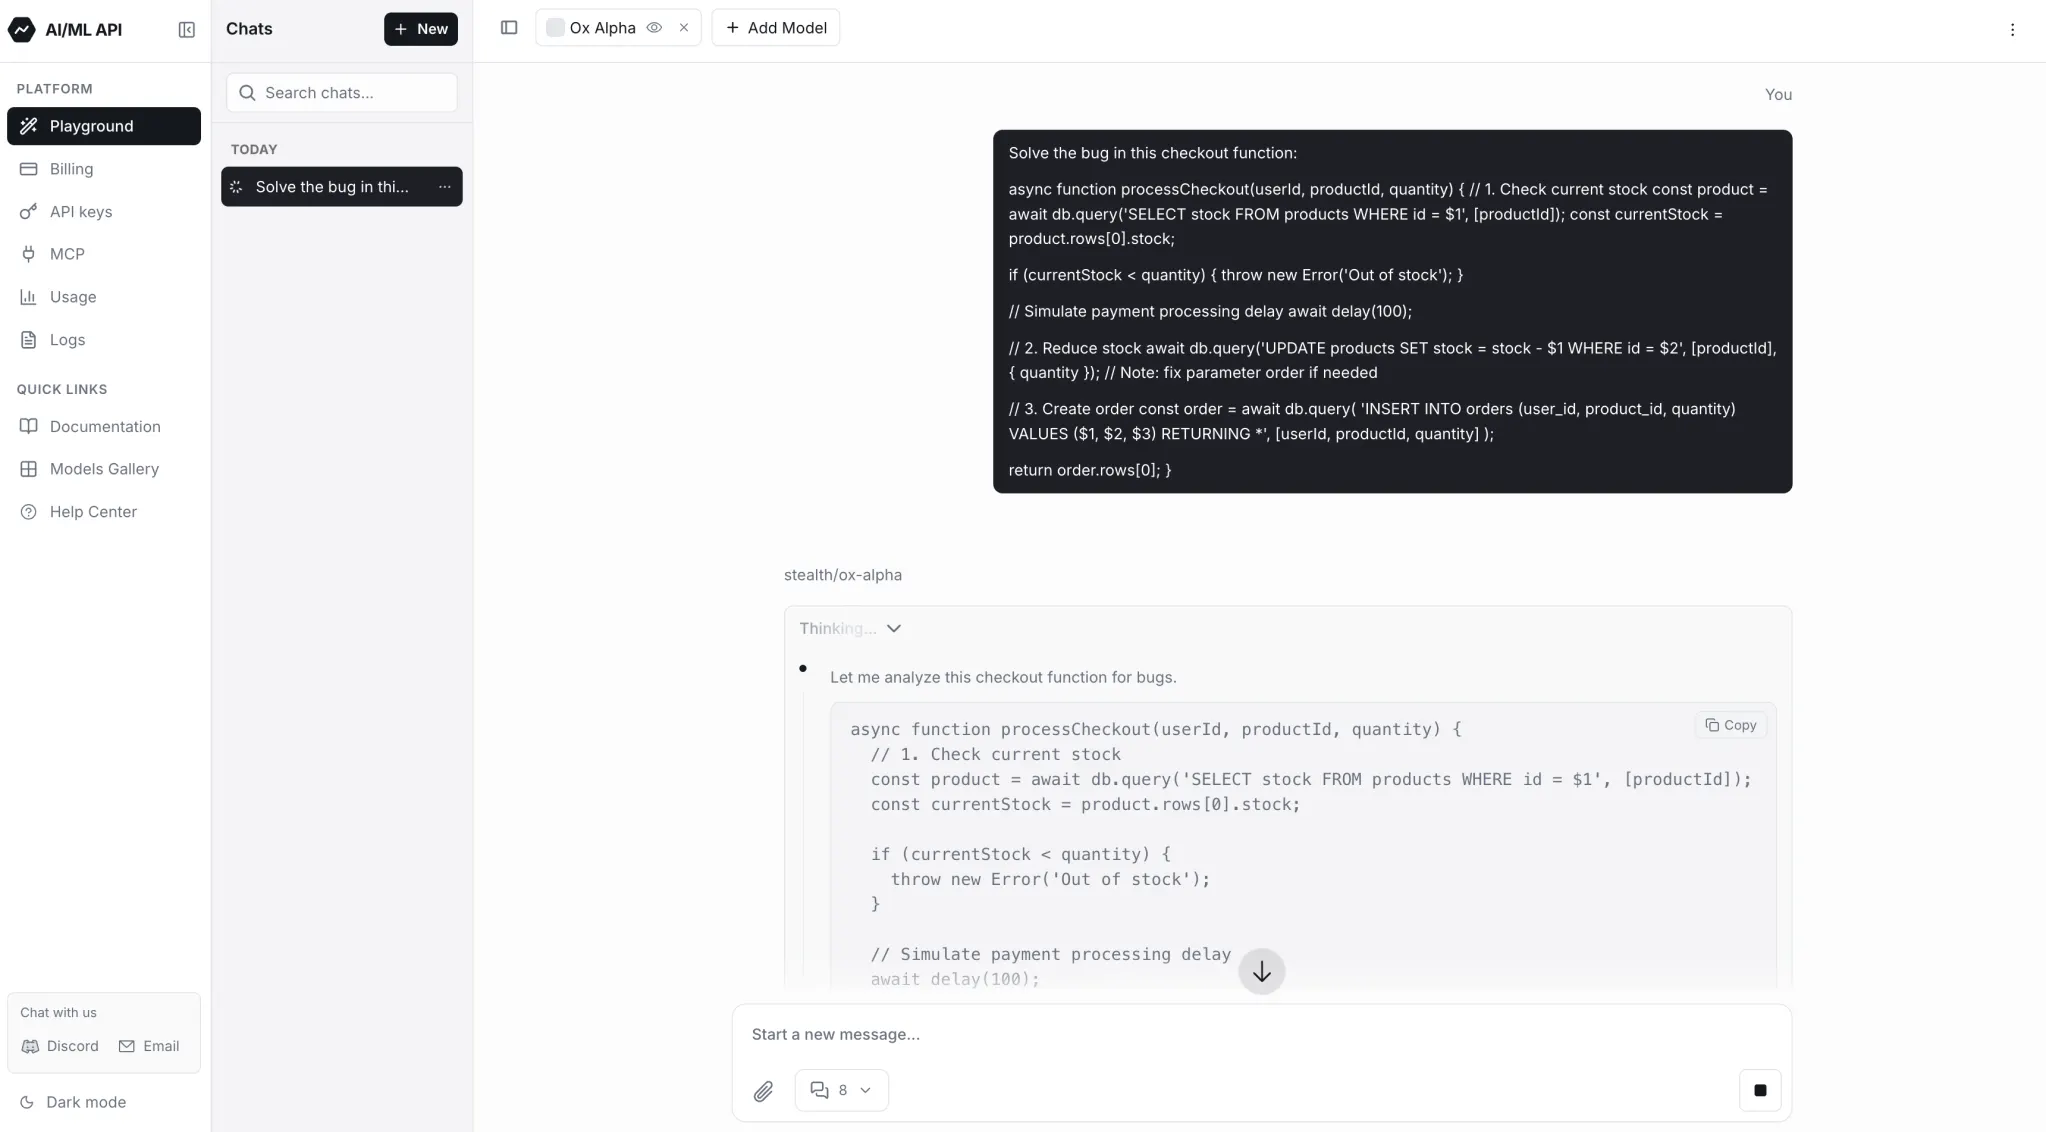Open the context messages count dropdown
This screenshot has width=2046, height=1132.
click(841, 1090)
